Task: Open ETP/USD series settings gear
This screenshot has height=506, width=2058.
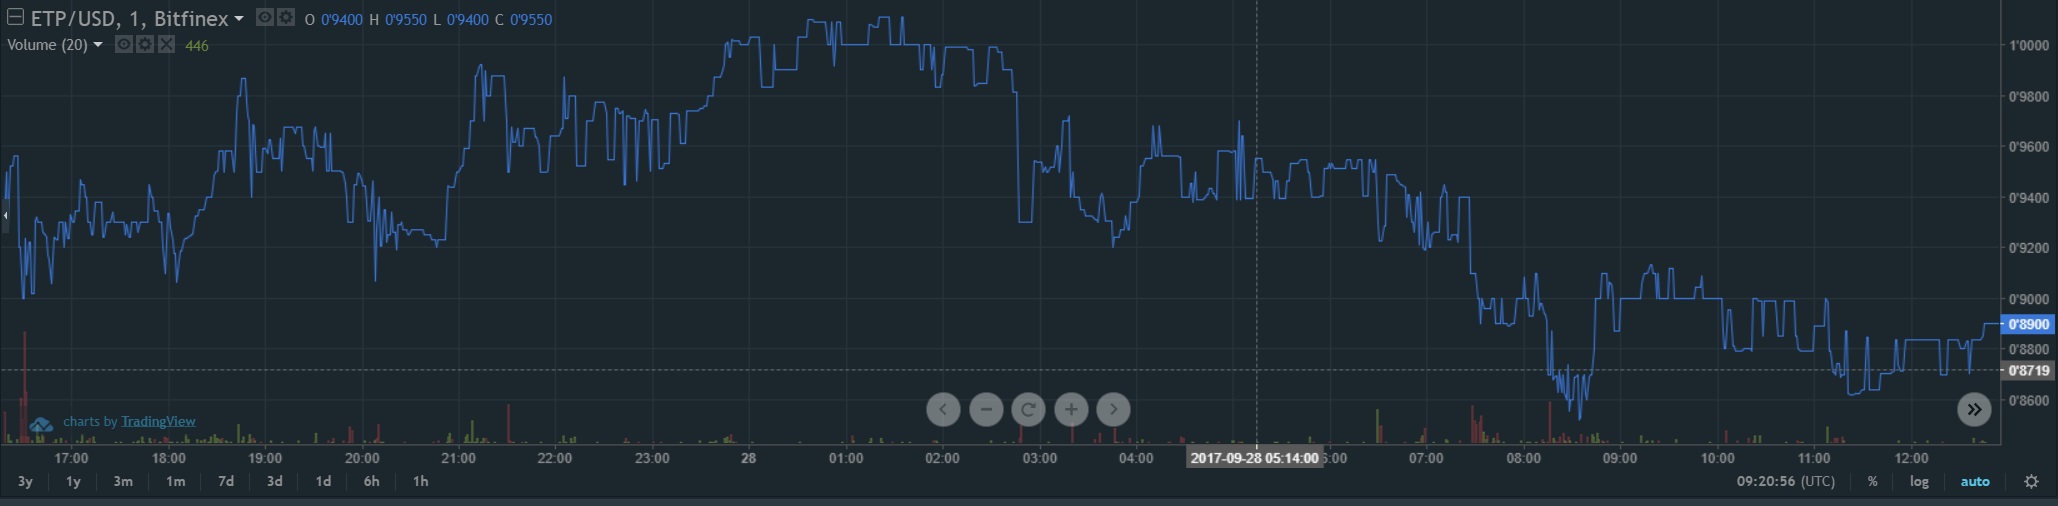Action: [x=285, y=18]
